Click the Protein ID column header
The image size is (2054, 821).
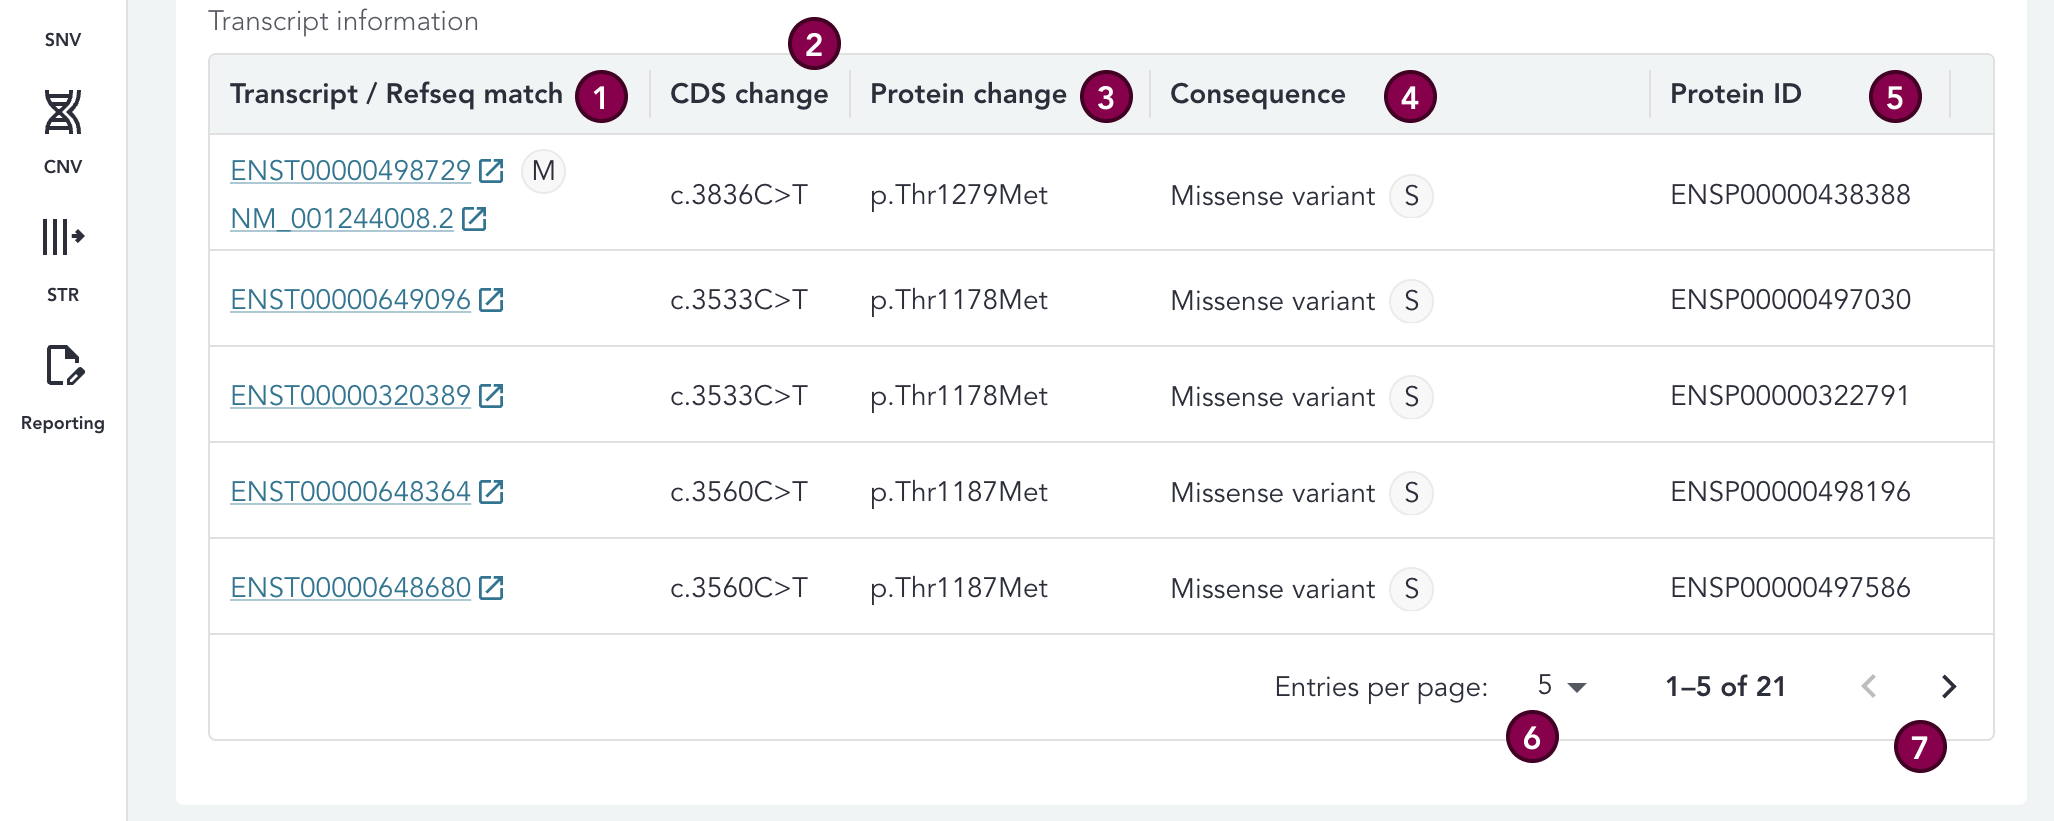[1735, 94]
